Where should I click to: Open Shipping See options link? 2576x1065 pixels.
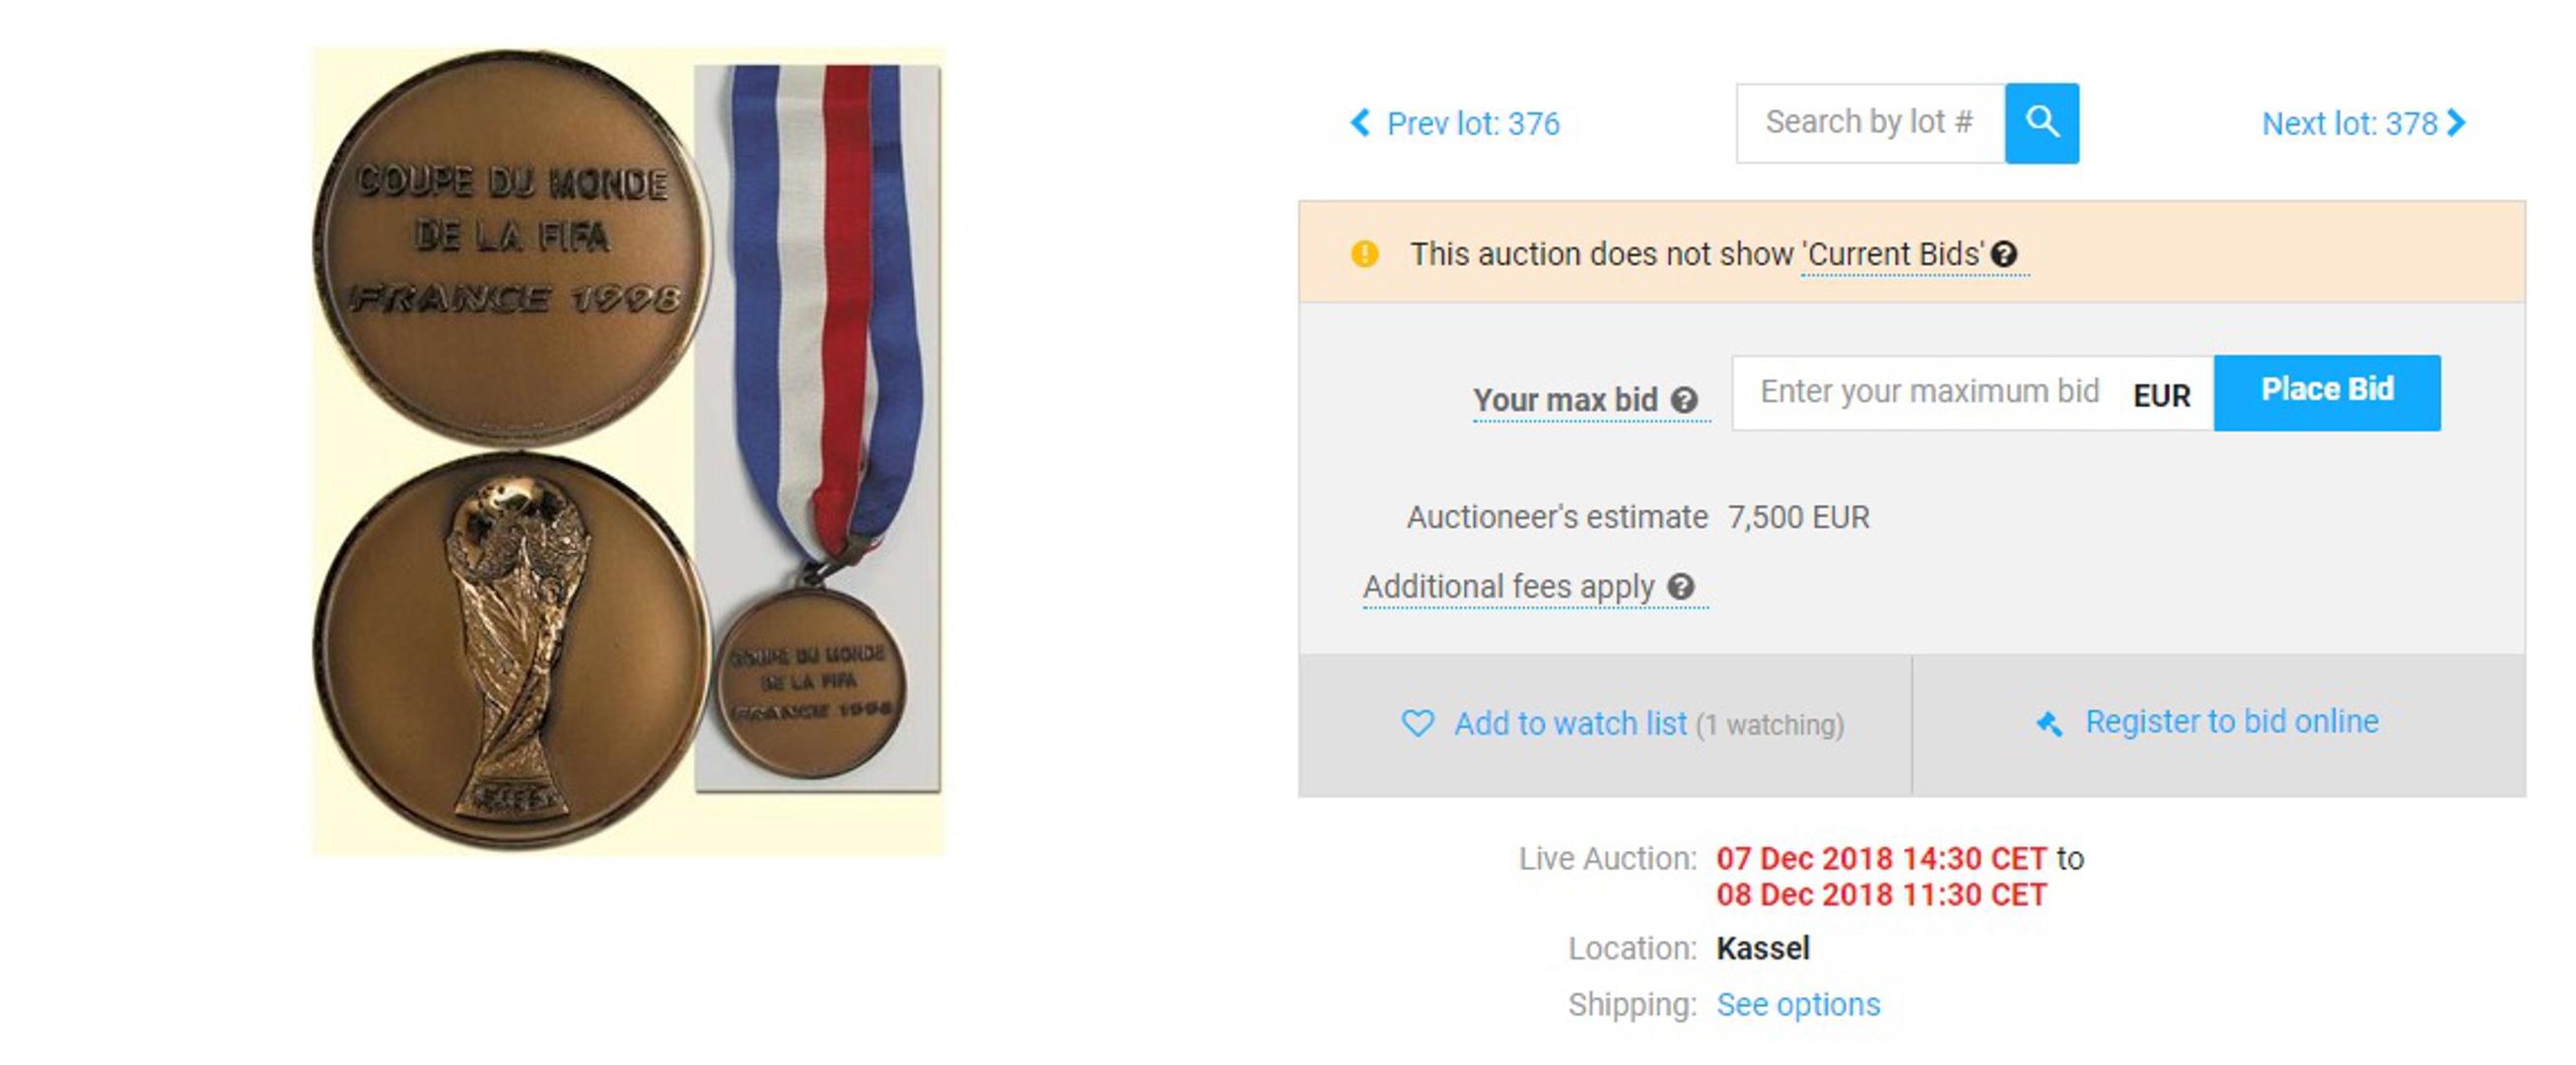coord(1798,1004)
